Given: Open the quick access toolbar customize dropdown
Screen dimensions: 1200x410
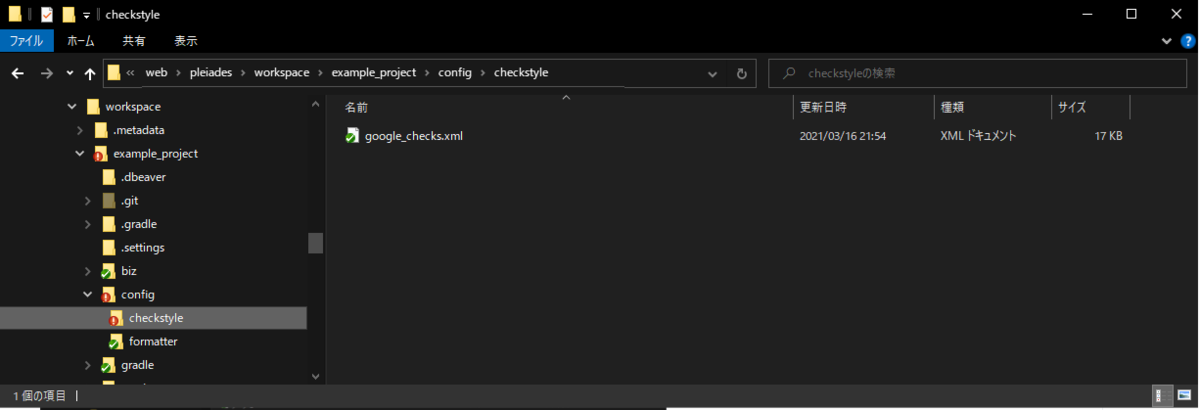Looking at the screenshot, I should (86, 14).
